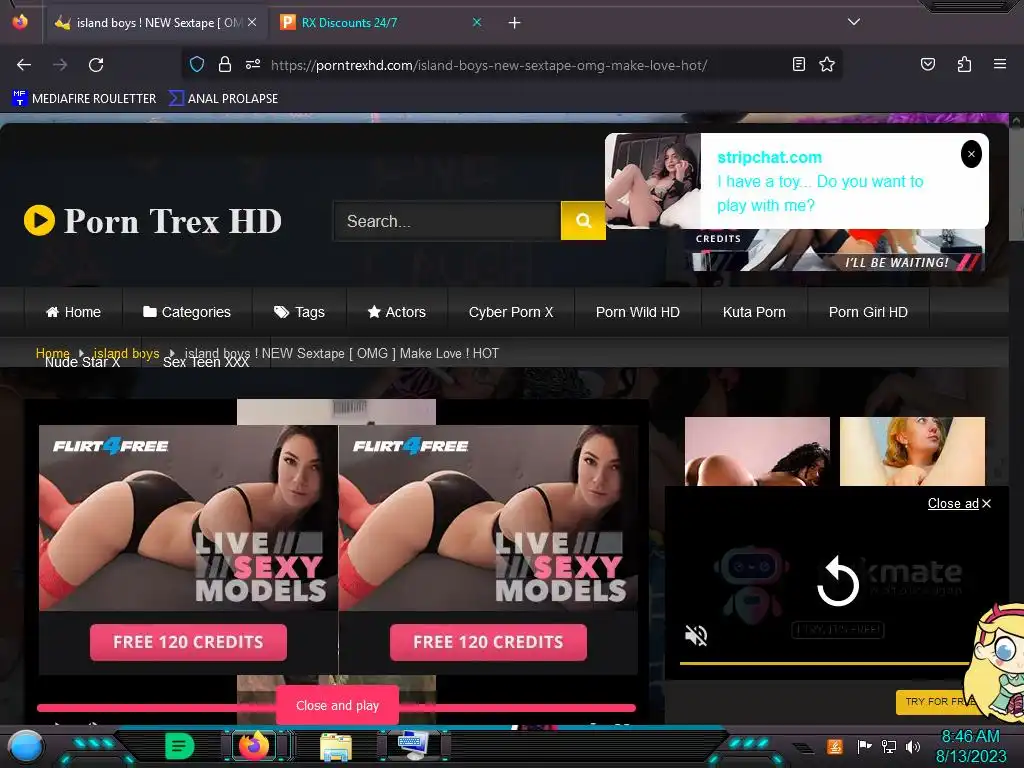Open the green notes app on taskbar
1024x768 pixels.
[x=180, y=746]
